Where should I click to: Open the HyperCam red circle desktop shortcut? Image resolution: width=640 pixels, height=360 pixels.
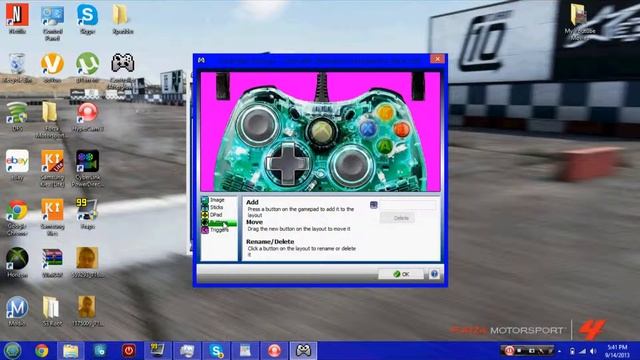click(87, 117)
